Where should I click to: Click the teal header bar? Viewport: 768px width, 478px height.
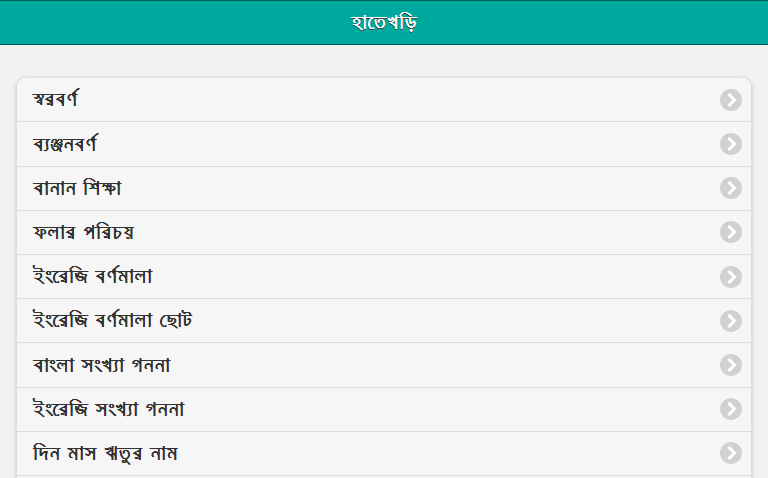[600, 22]
